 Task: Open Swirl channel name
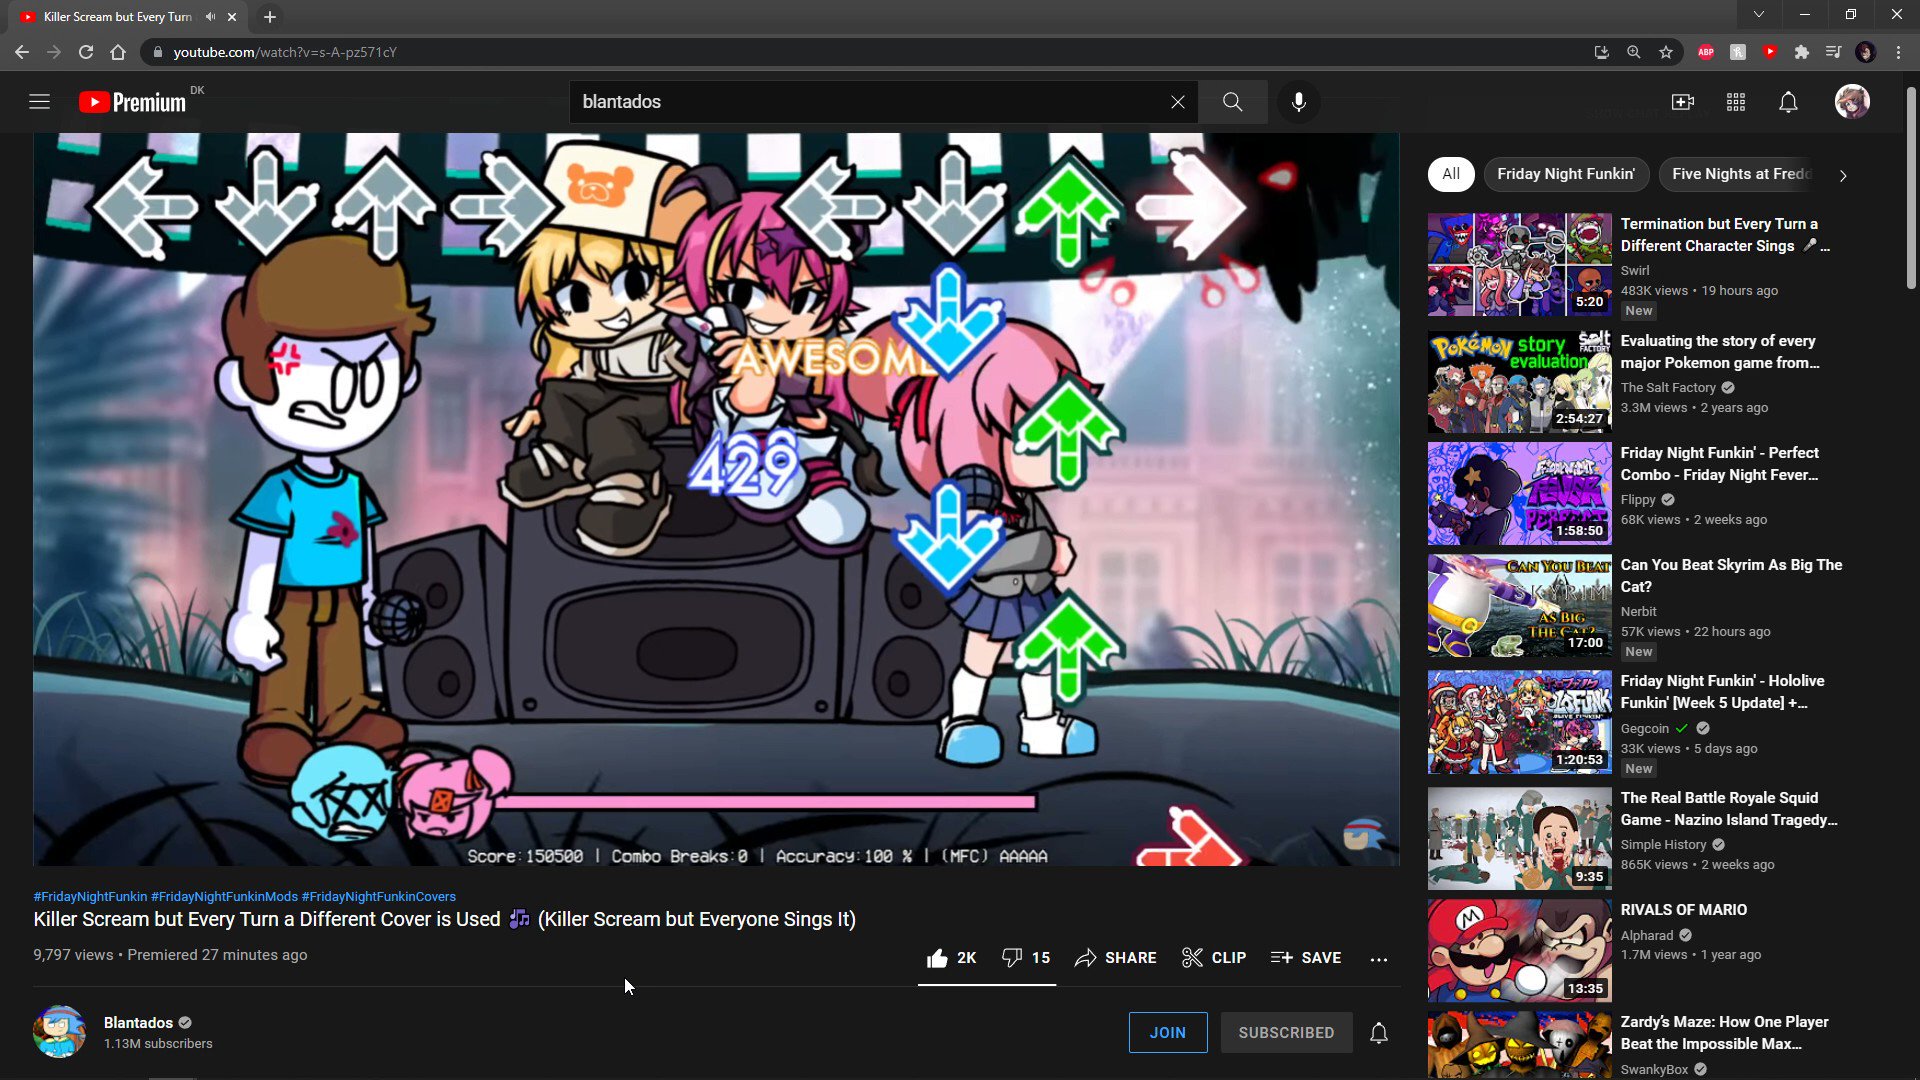(x=1635, y=271)
